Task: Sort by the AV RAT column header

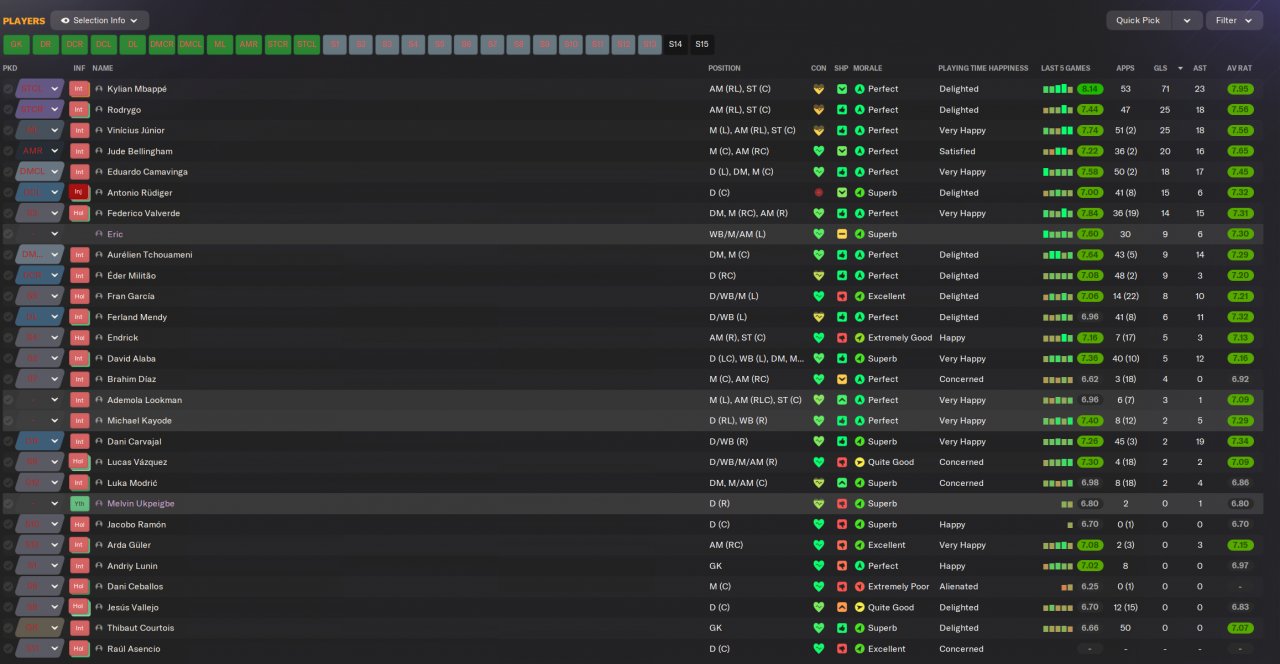Action: point(1240,68)
